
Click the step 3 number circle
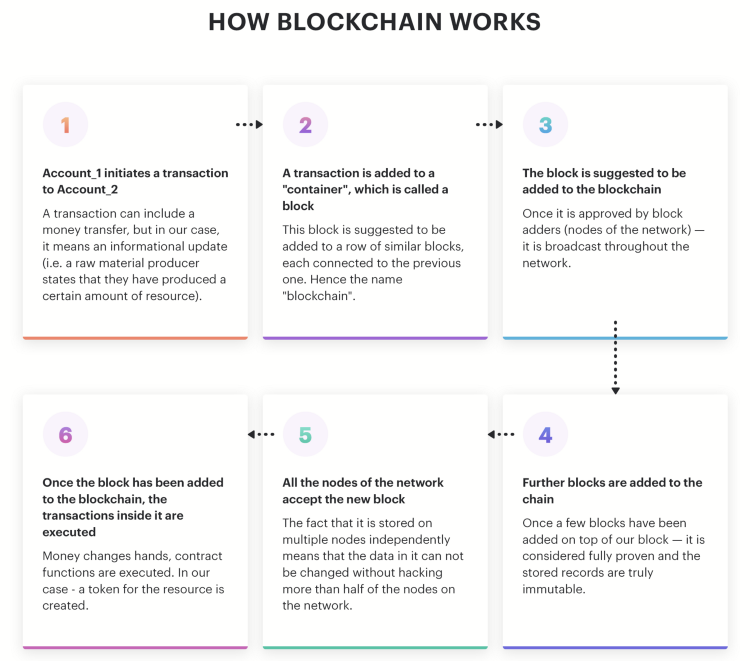pyautogui.click(x=545, y=125)
